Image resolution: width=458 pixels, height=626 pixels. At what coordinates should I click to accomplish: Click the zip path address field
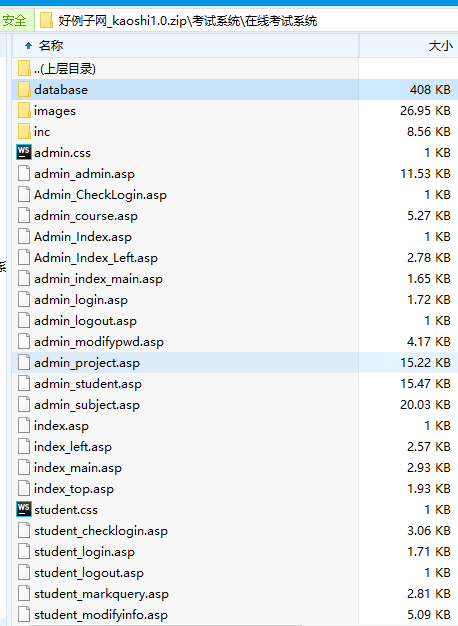tap(248, 20)
